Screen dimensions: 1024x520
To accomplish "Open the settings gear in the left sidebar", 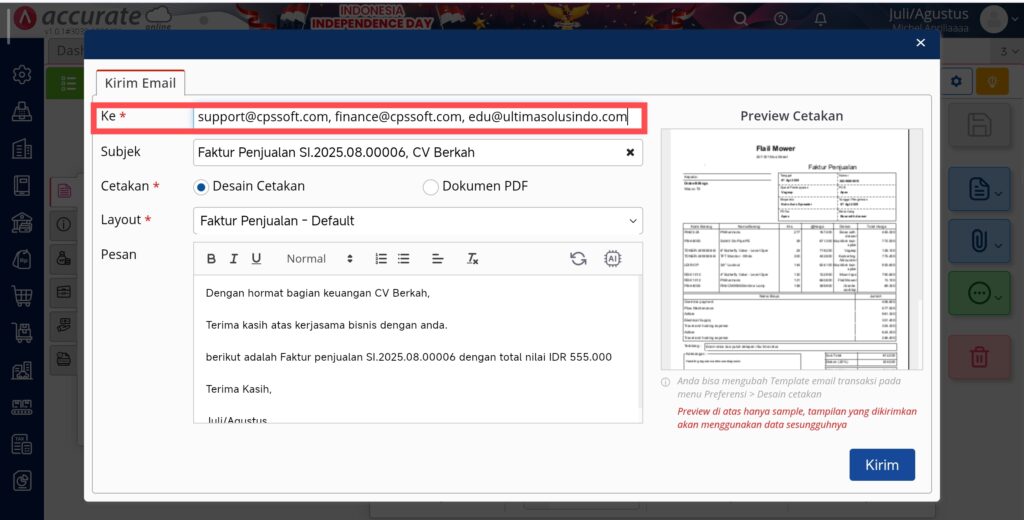I will (22, 74).
